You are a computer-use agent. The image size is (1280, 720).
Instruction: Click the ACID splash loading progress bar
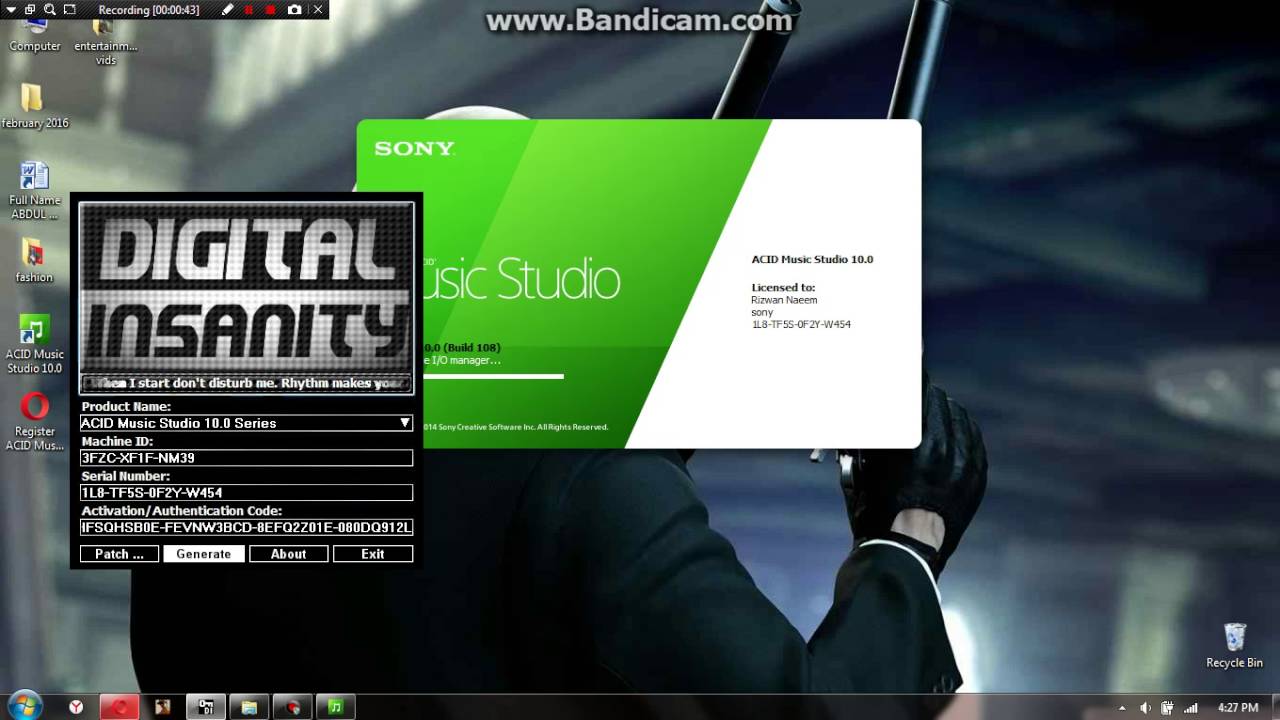[x=494, y=376]
